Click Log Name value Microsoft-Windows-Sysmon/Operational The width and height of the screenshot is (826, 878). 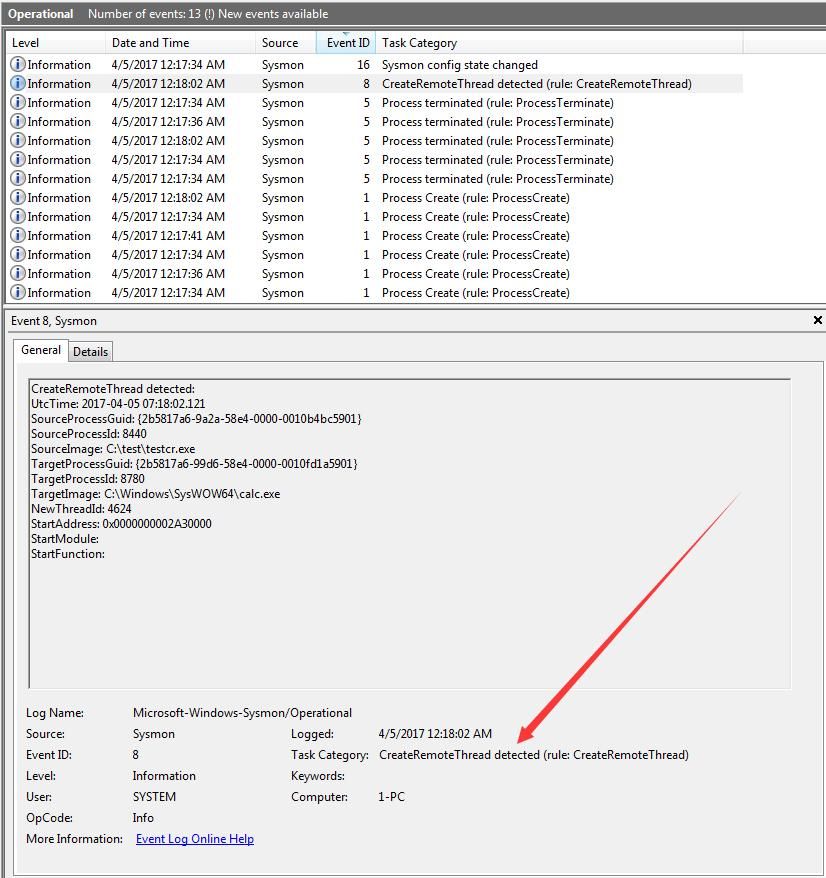click(242, 713)
